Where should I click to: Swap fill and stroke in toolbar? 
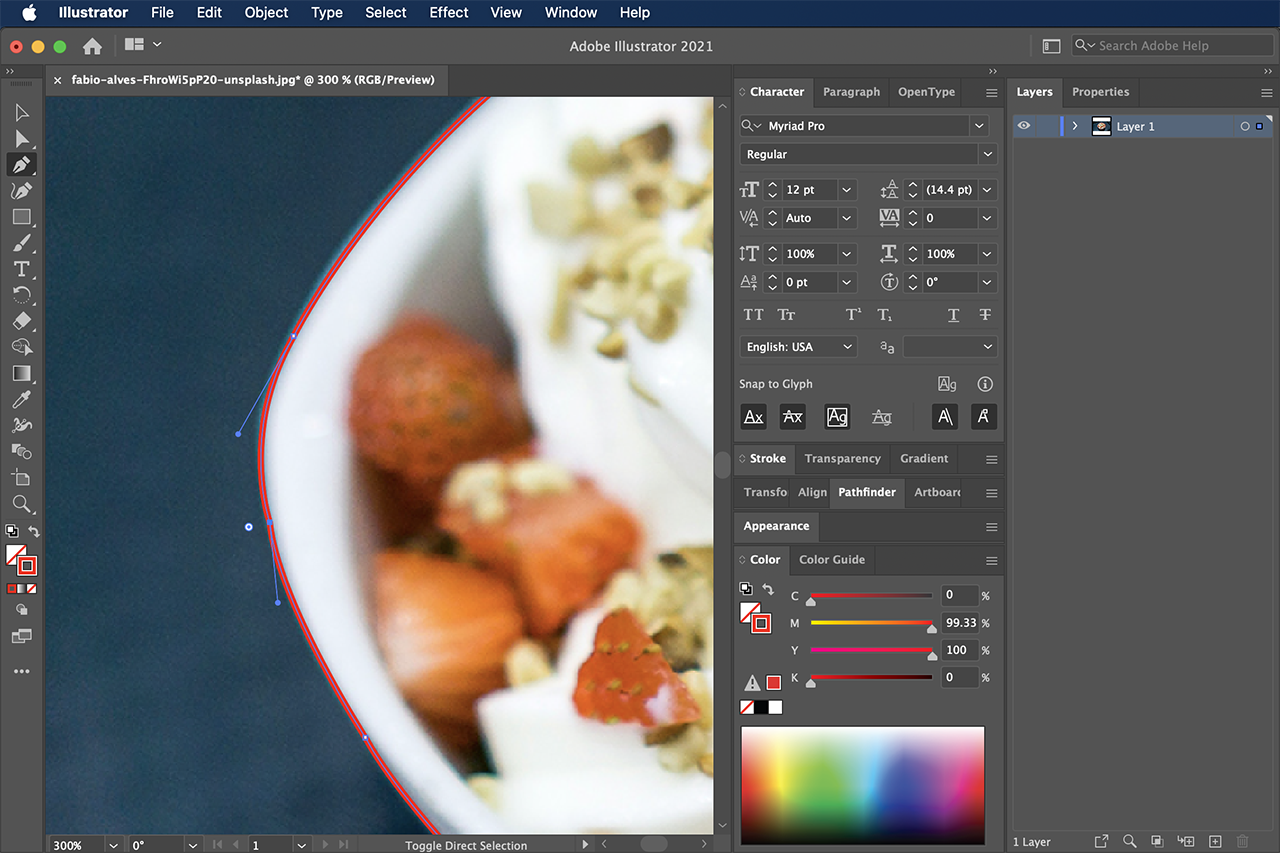(x=34, y=532)
